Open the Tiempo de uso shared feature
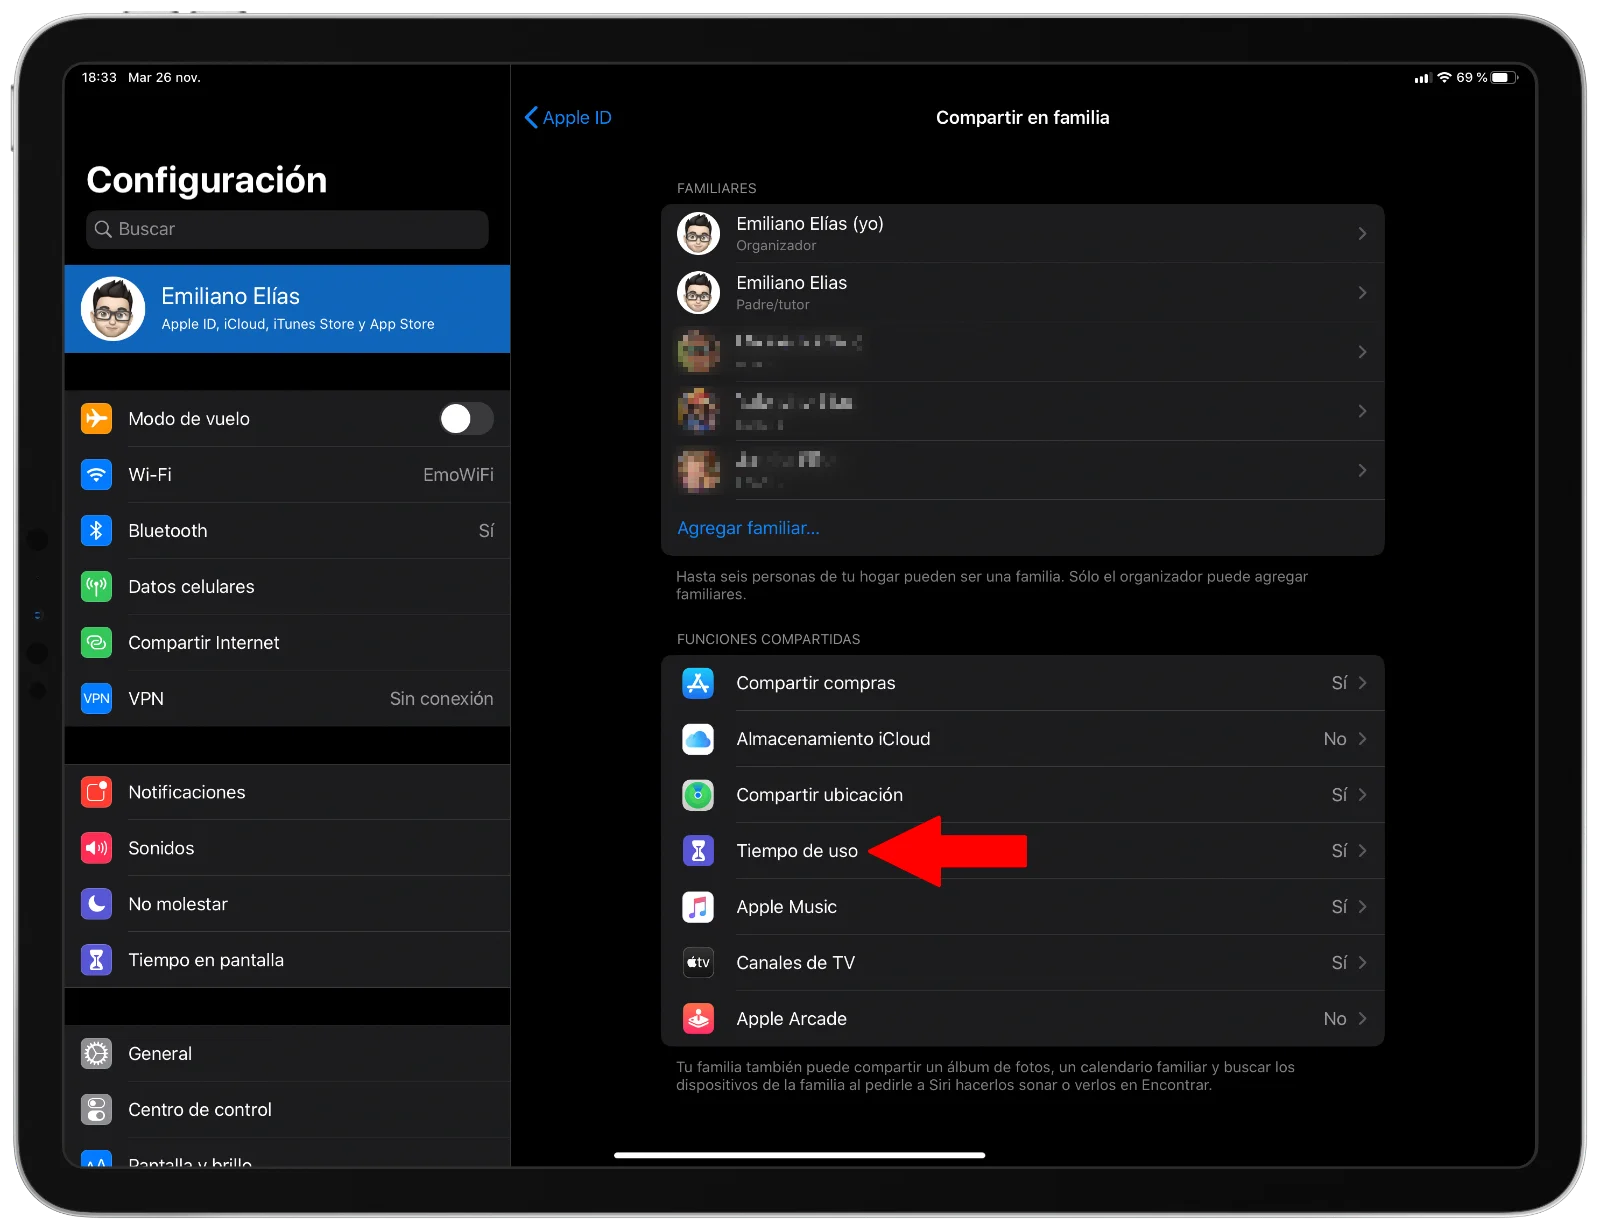 click(1023, 851)
